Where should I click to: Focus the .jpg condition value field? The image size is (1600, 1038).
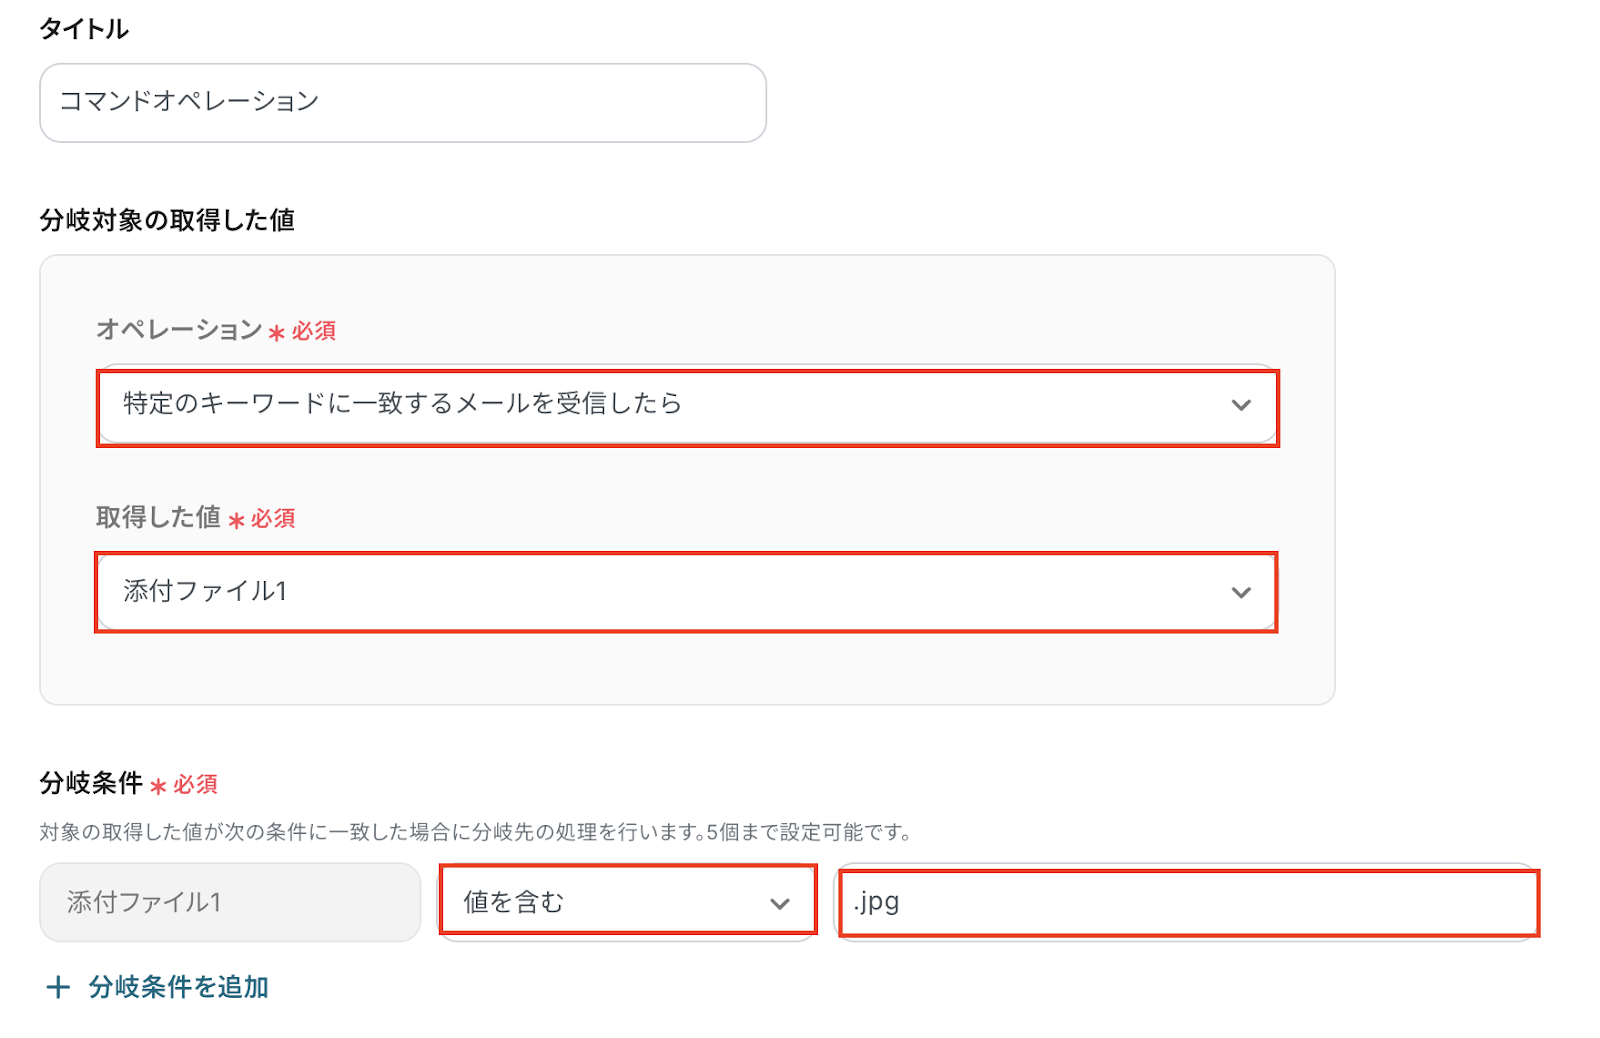tap(1187, 902)
